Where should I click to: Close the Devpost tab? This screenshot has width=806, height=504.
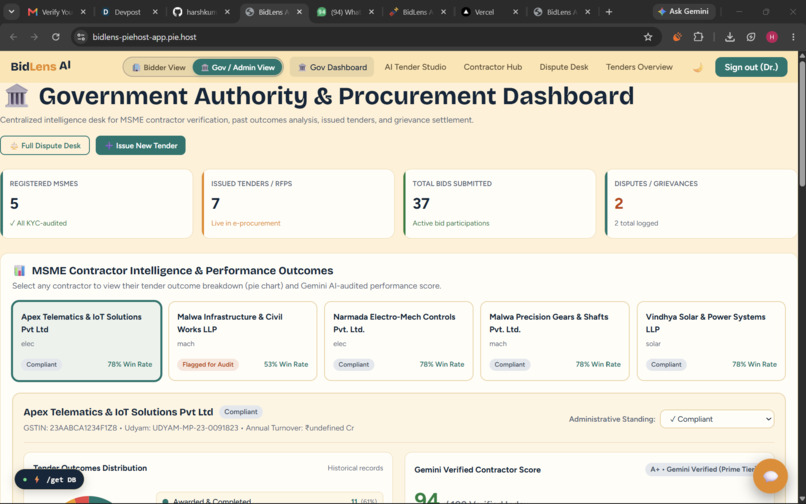[x=155, y=12]
